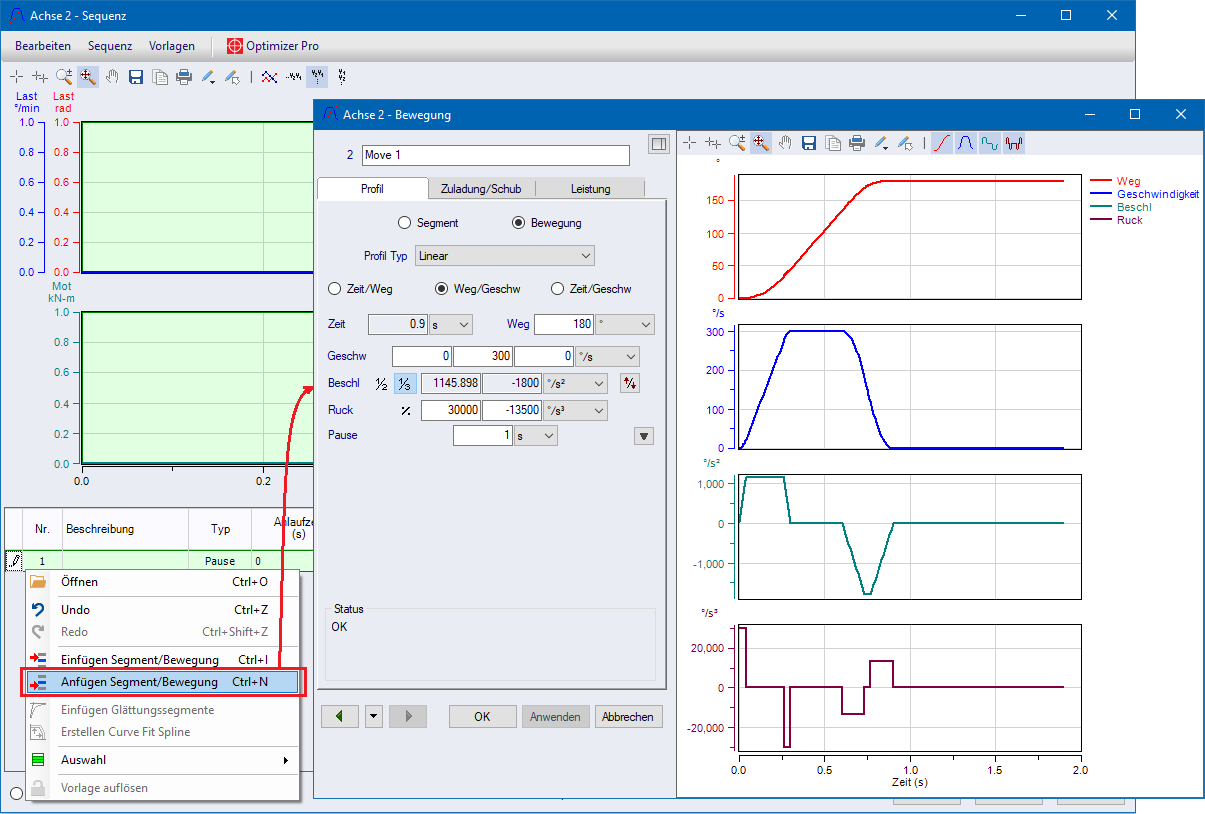Switch to the Zuladung/Schub tab
This screenshot has height=814, width=1205.
click(481, 189)
